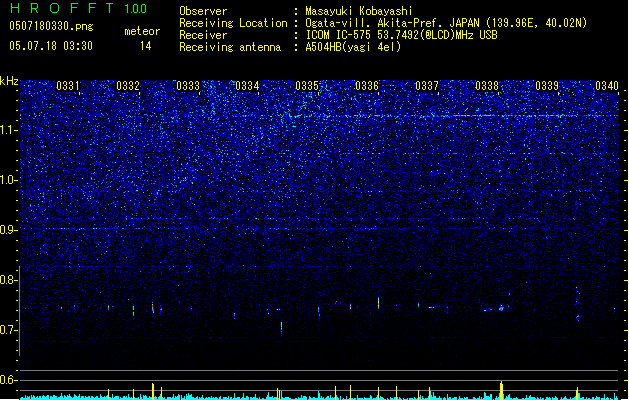Click the low echo streak near 0.7 kHz
The width and height of the screenshot is (629, 400).
point(282,328)
